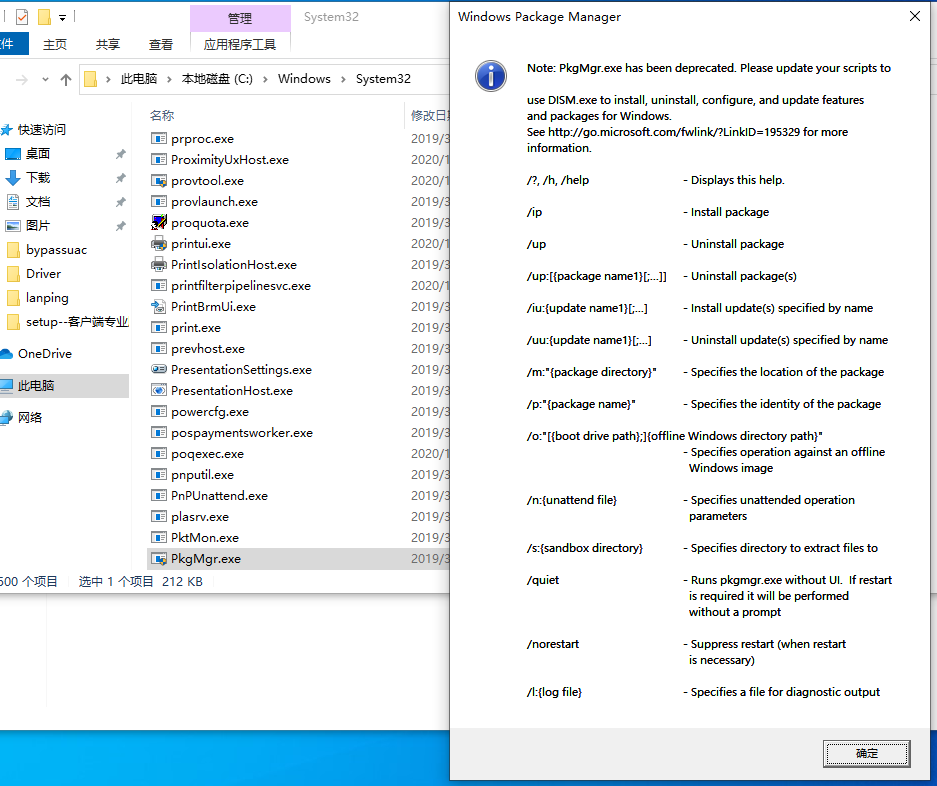Click the 确定 button in dialog
937x786 pixels.
click(866, 753)
